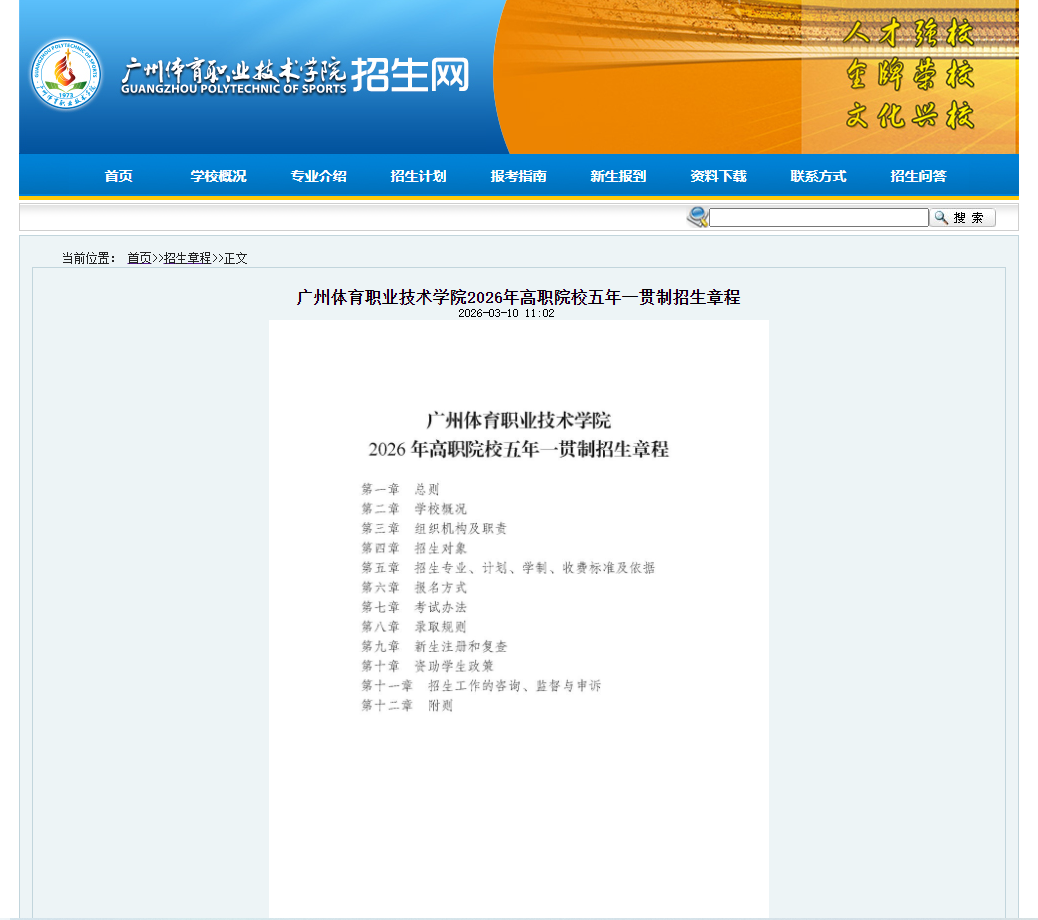Open the 招生计划 navigation item
The image size is (1038, 920).
[x=417, y=175]
